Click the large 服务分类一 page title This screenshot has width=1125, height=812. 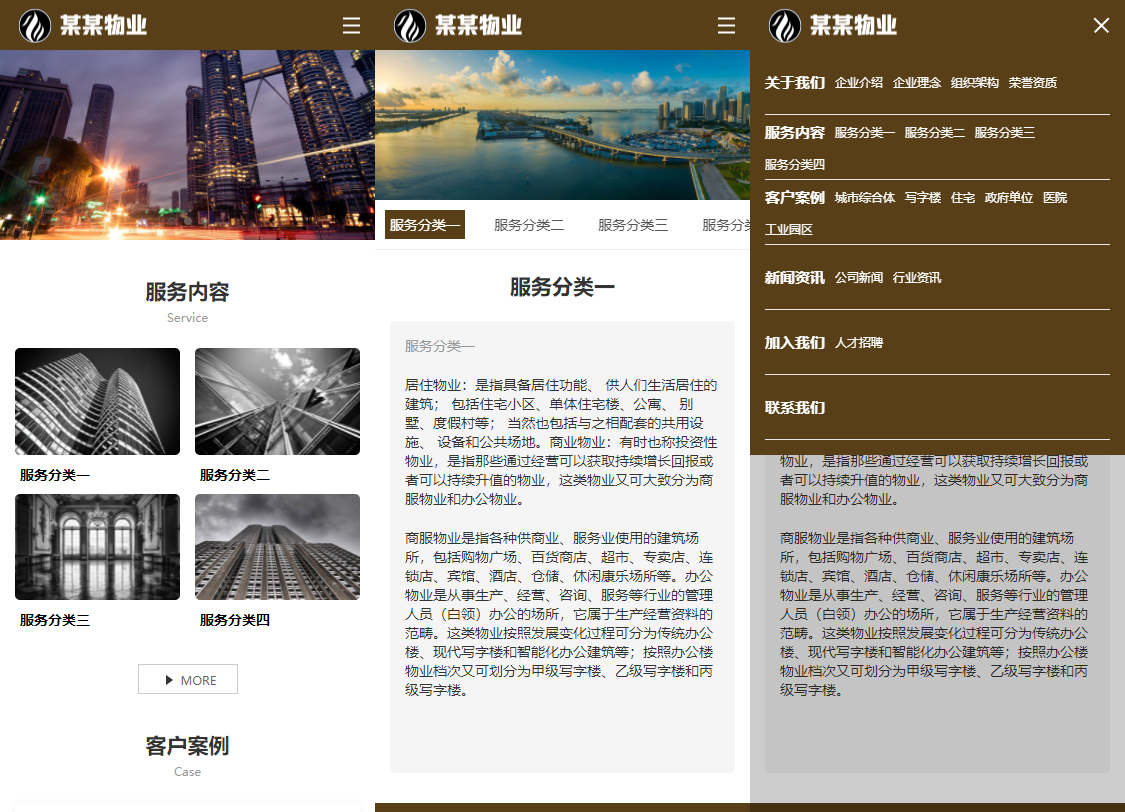pyautogui.click(x=562, y=287)
